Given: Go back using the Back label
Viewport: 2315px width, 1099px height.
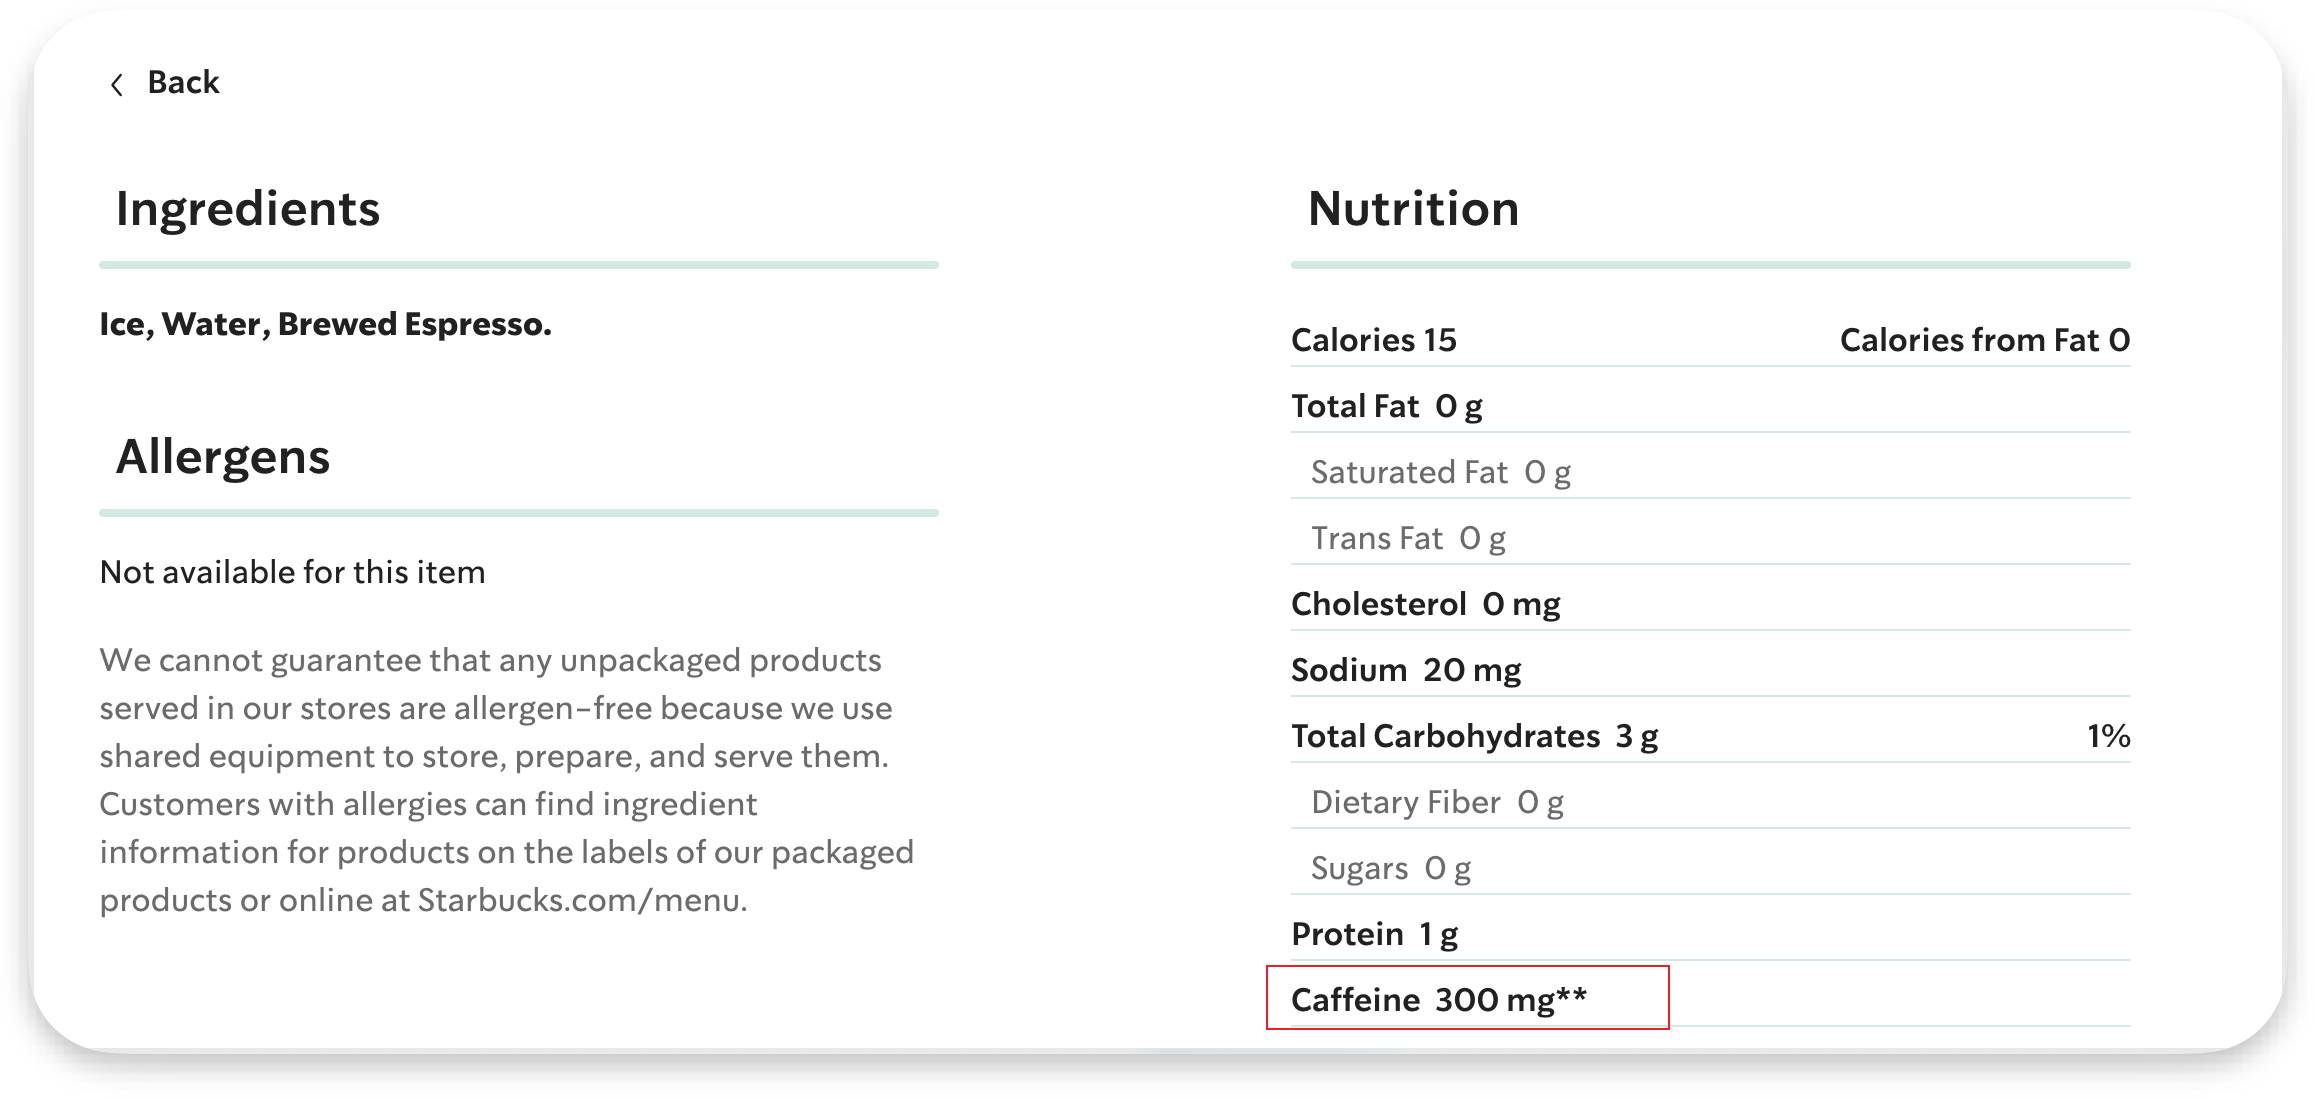Looking at the screenshot, I should tap(183, 82).
